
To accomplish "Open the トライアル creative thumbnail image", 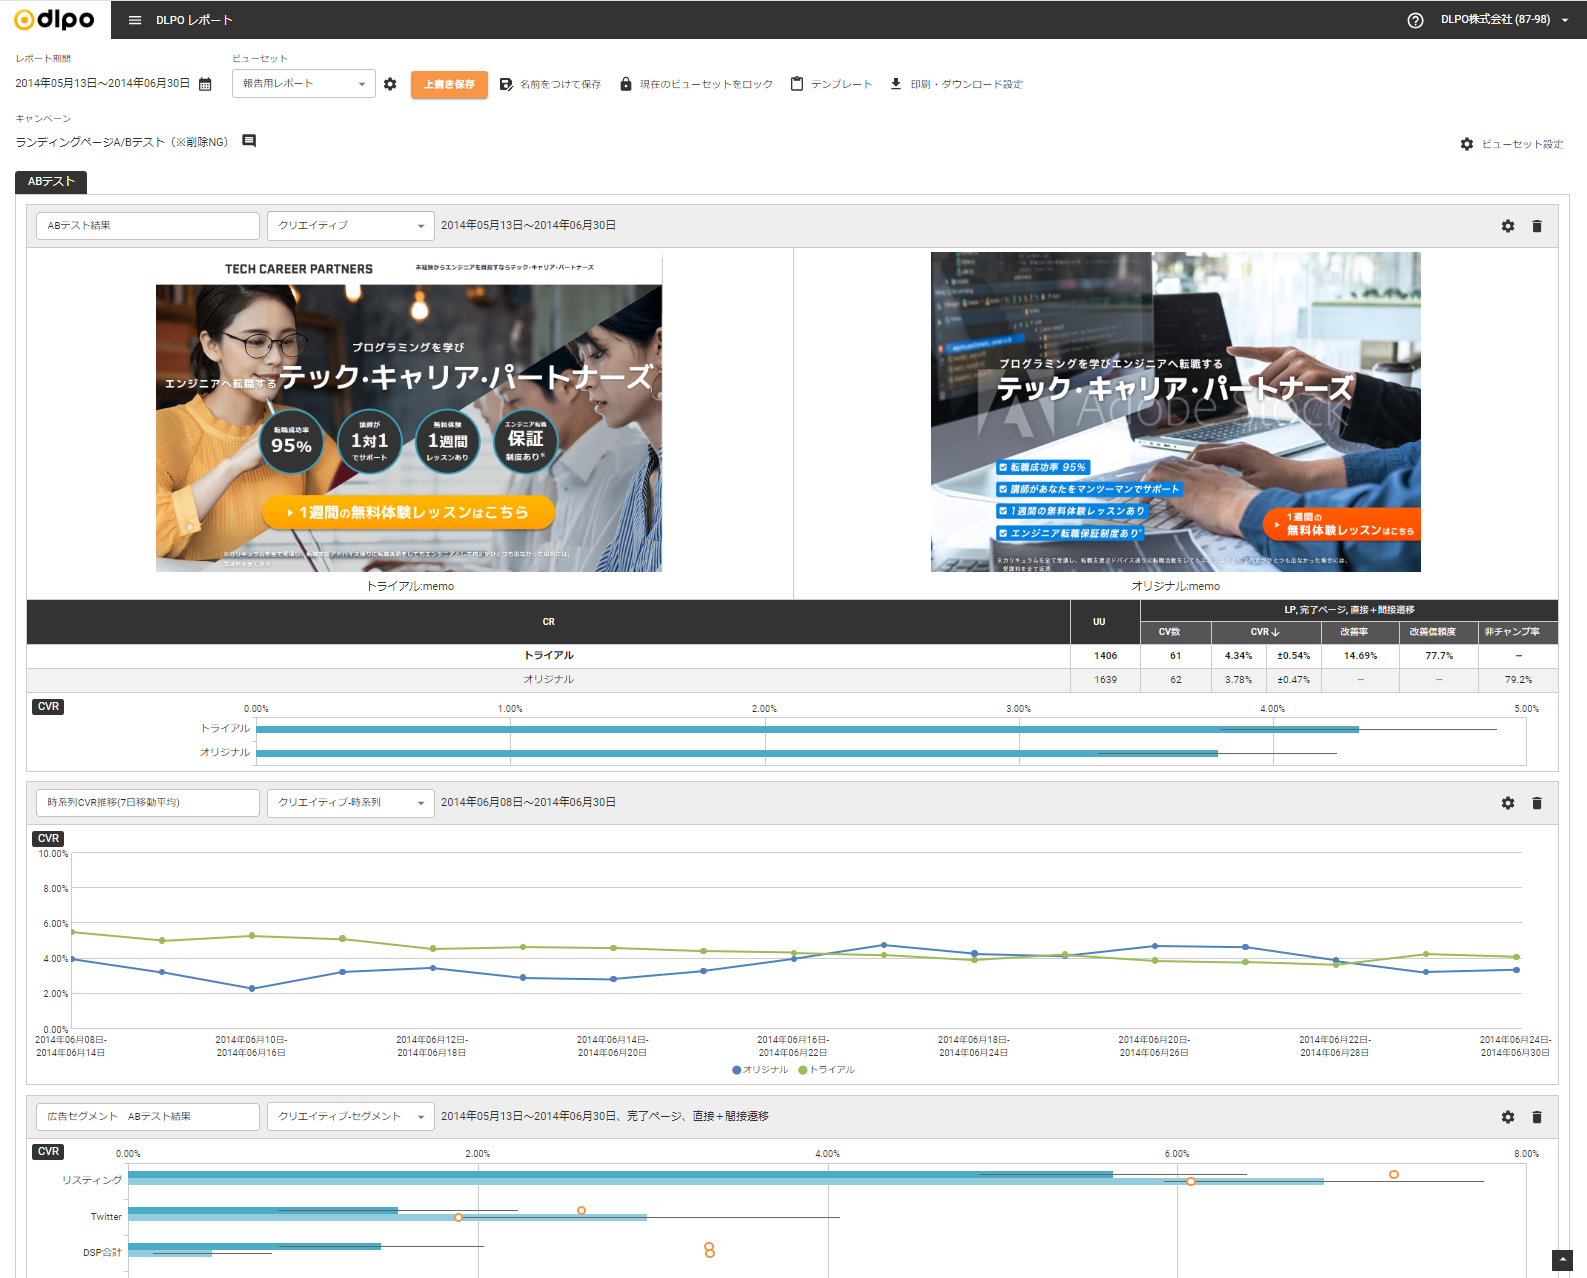I will (409, 412).
